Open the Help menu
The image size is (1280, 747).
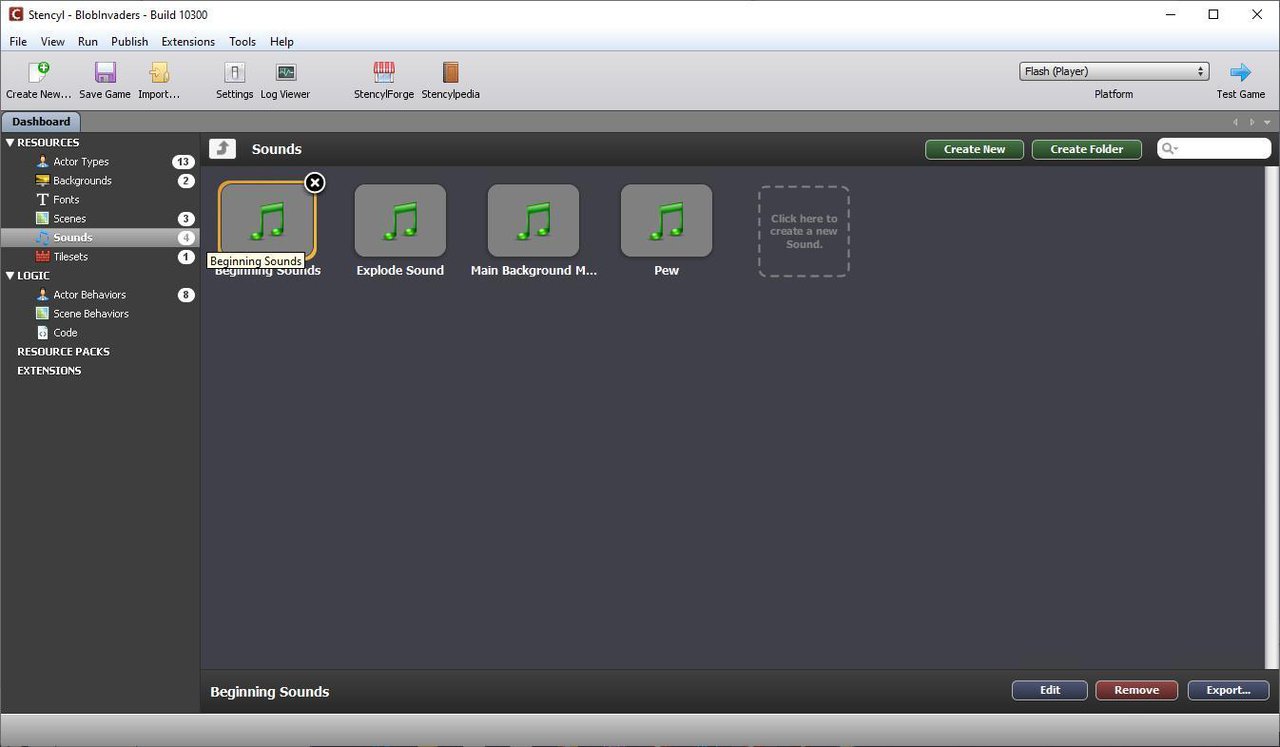(x=282, y=42)
